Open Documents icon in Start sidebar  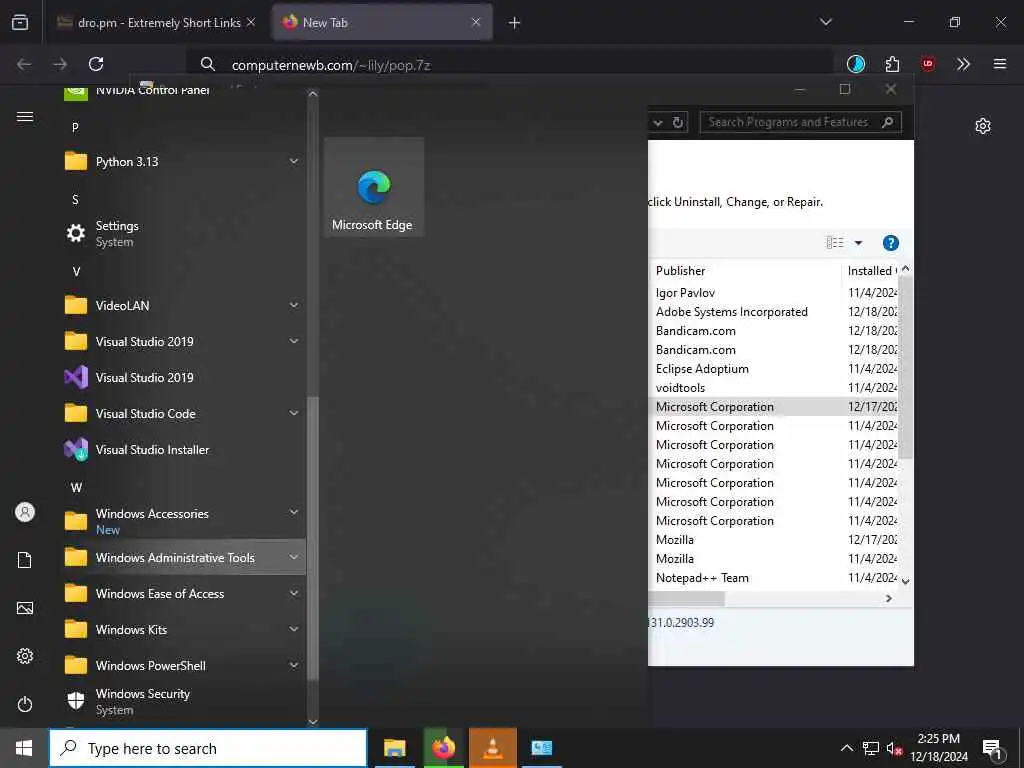[x=25, y=560]
